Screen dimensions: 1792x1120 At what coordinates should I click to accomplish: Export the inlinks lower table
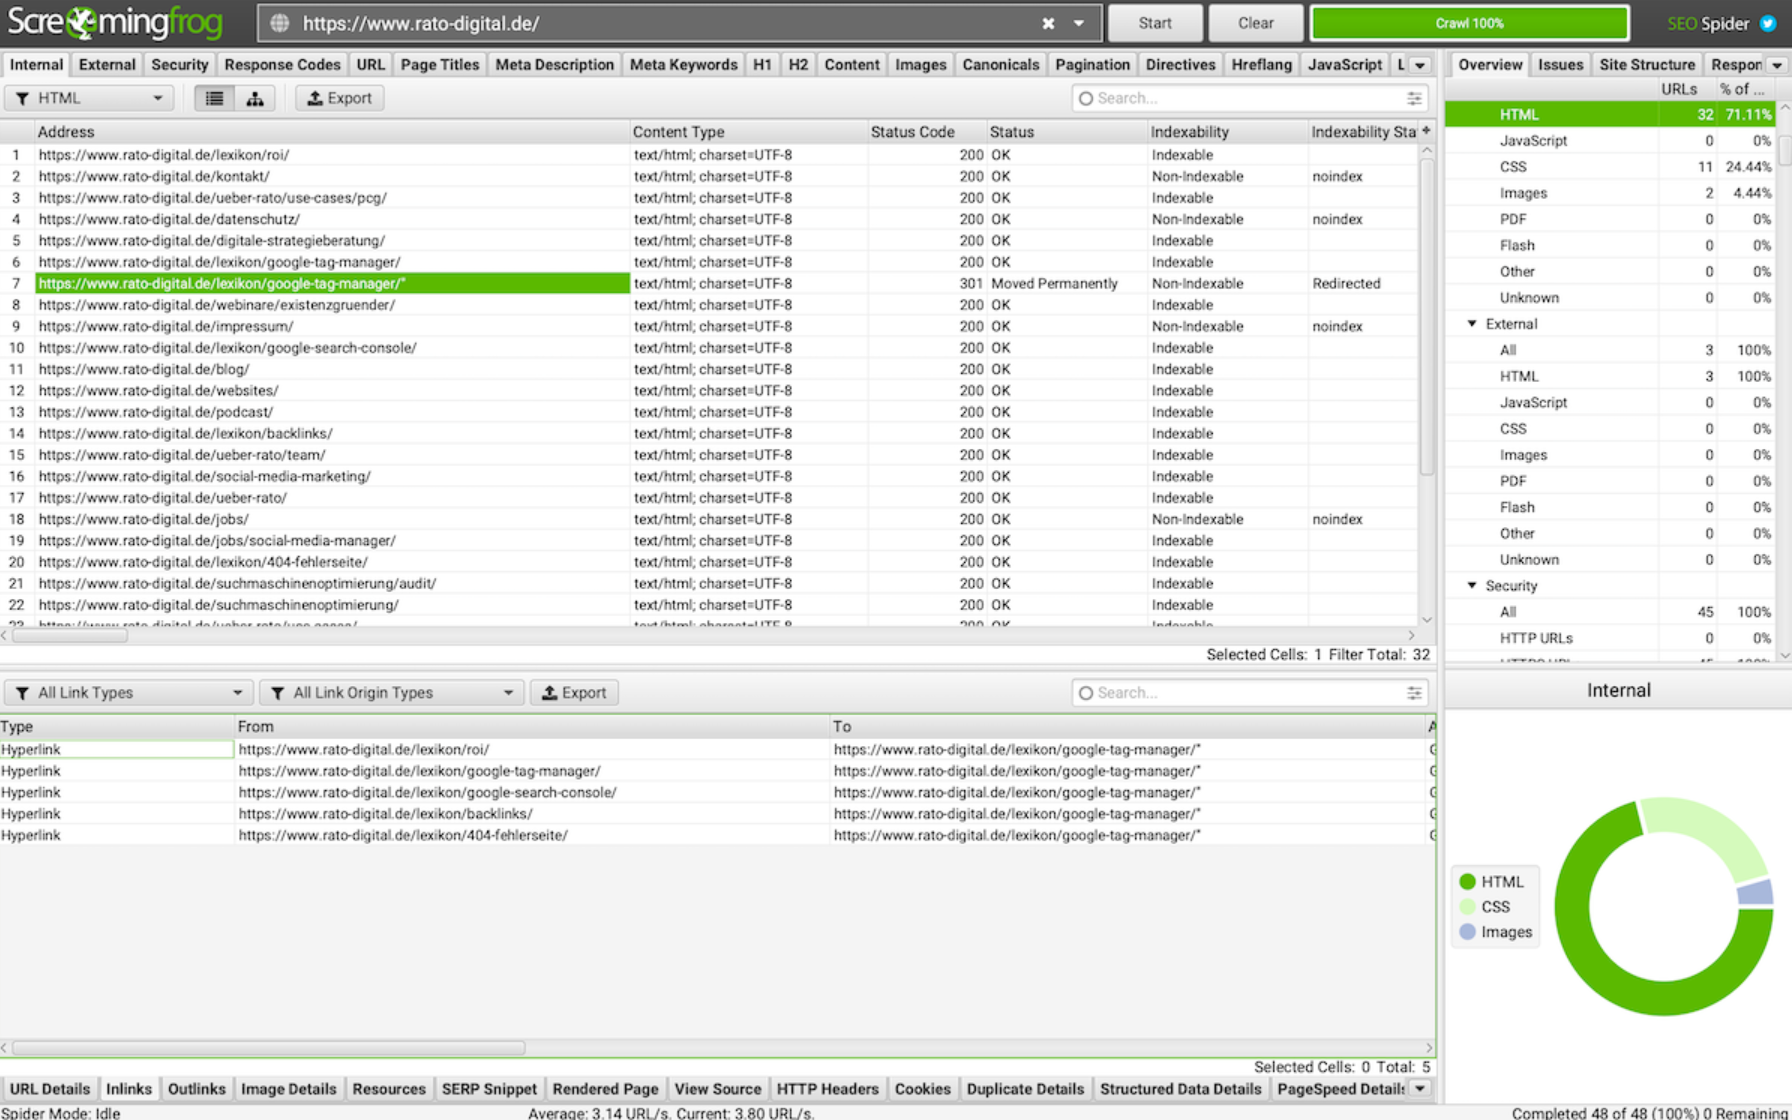(x=574, y=692)
